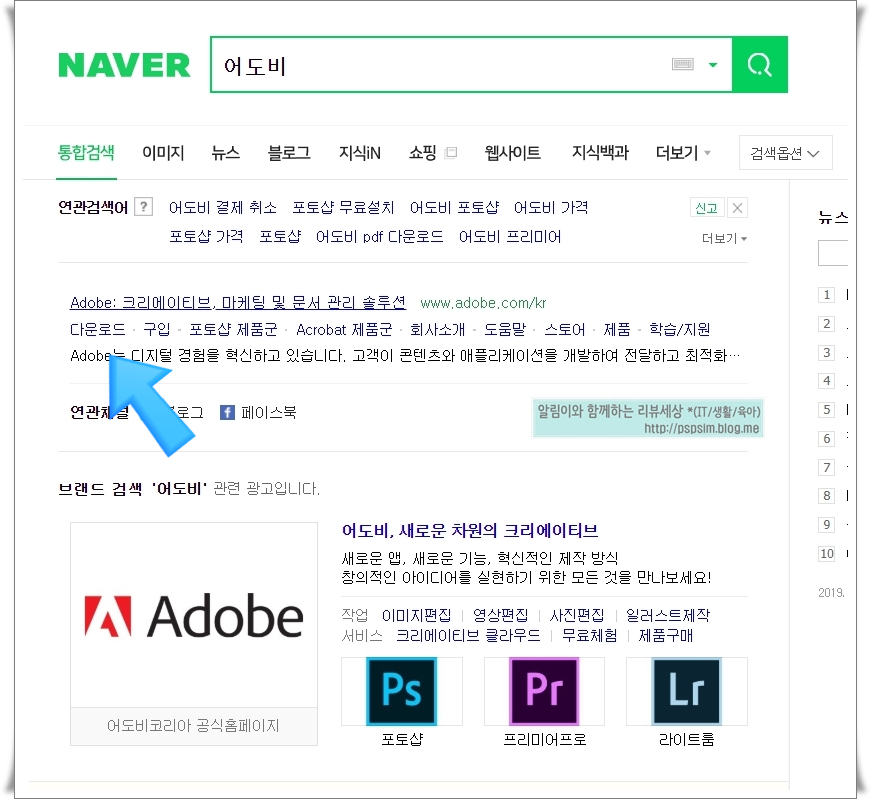Click the 스토어 sublink
Image resolution: width=871 pixels, height=799 pixels.
pyautogui.click(x=564, y=329)
